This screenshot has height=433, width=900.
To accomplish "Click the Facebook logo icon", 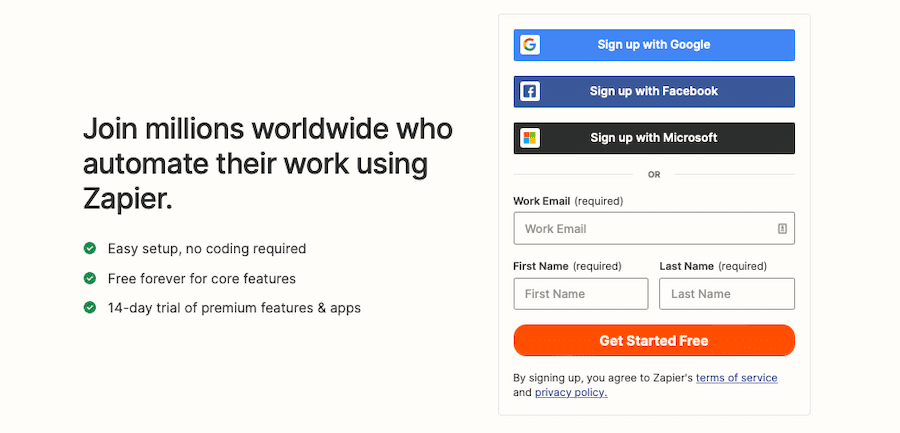I will [x=530, y=91].
